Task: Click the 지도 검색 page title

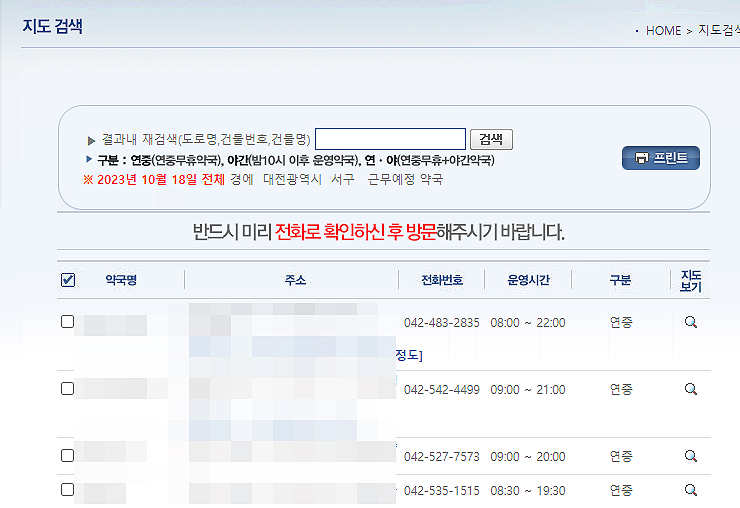Action: coord(52,26)
